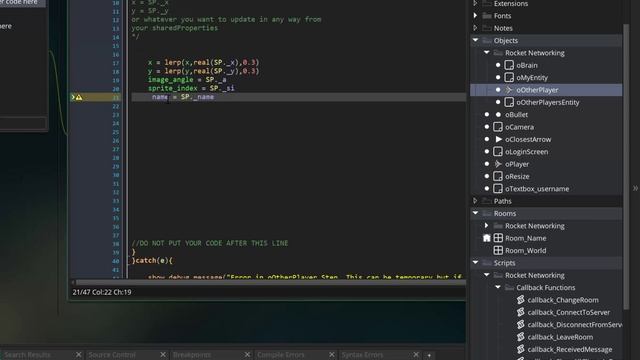
Task: Click the oTextbox_username object icon
Action: click(498, 189)
